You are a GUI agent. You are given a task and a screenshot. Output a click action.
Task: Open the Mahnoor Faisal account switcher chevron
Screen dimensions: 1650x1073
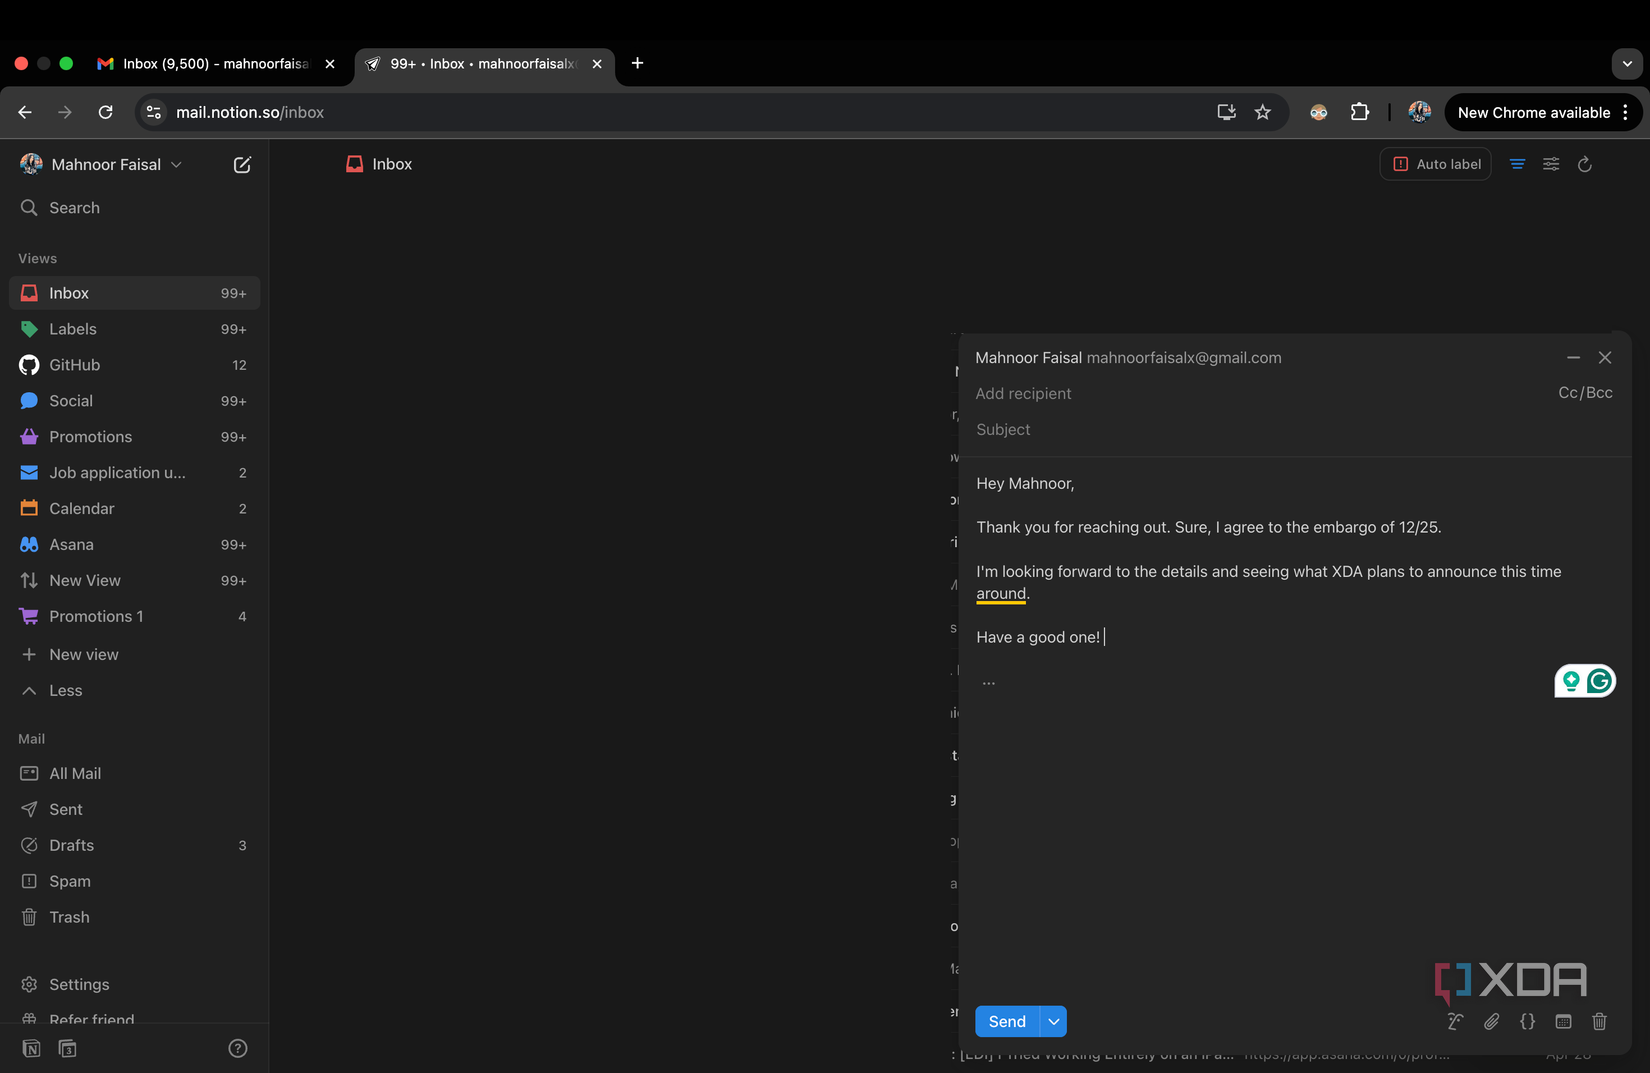pyautogui.click(x=177, y=164)
